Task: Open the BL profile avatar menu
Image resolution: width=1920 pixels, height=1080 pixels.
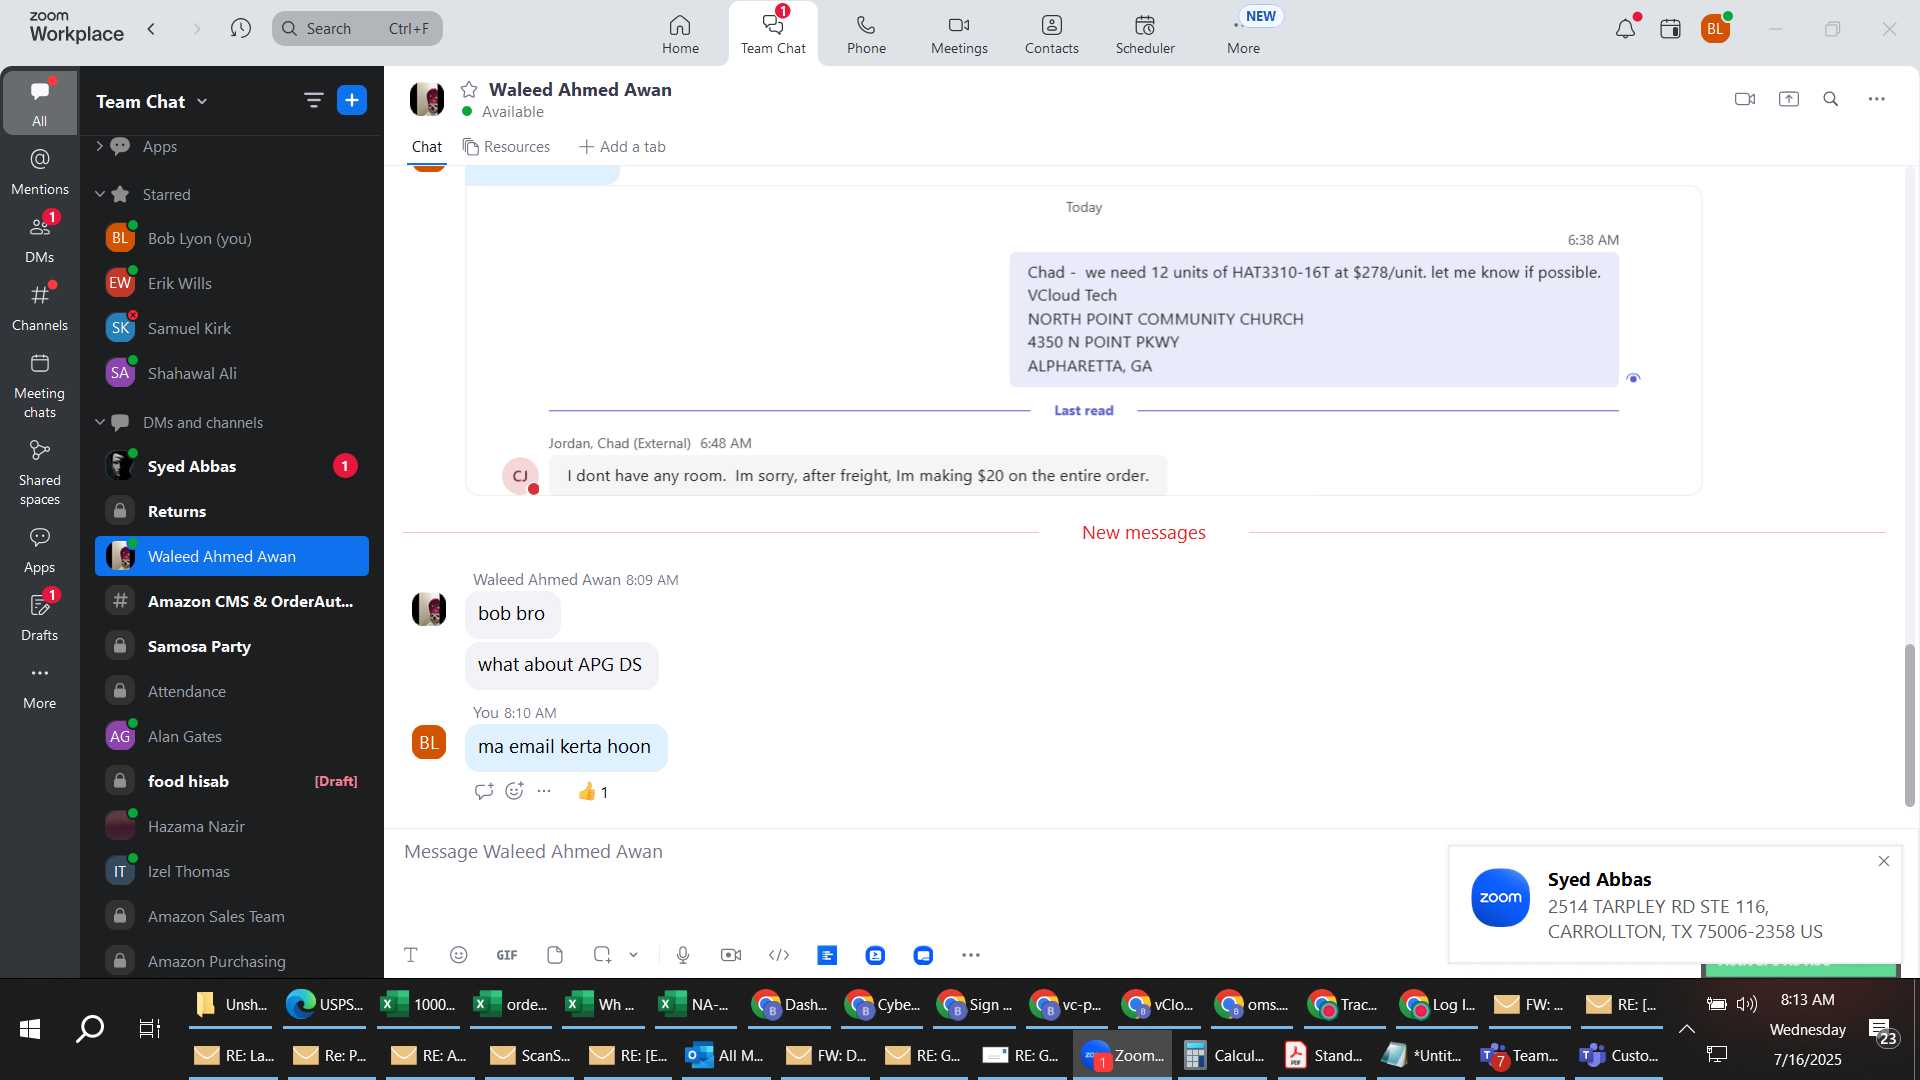Action: click(1715, 29)
